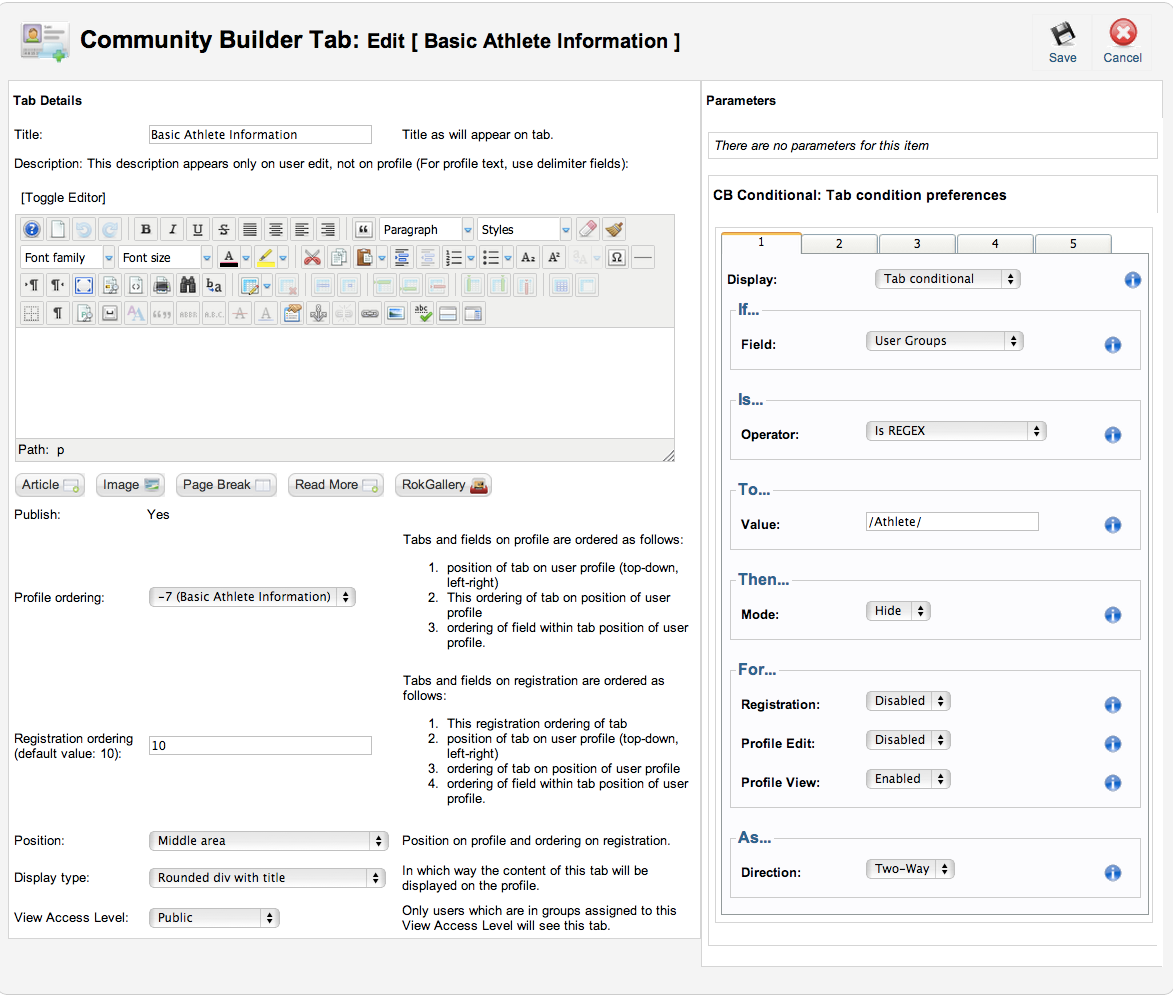Insert a table in editor
The image size is (1173, 1000).
250,285
